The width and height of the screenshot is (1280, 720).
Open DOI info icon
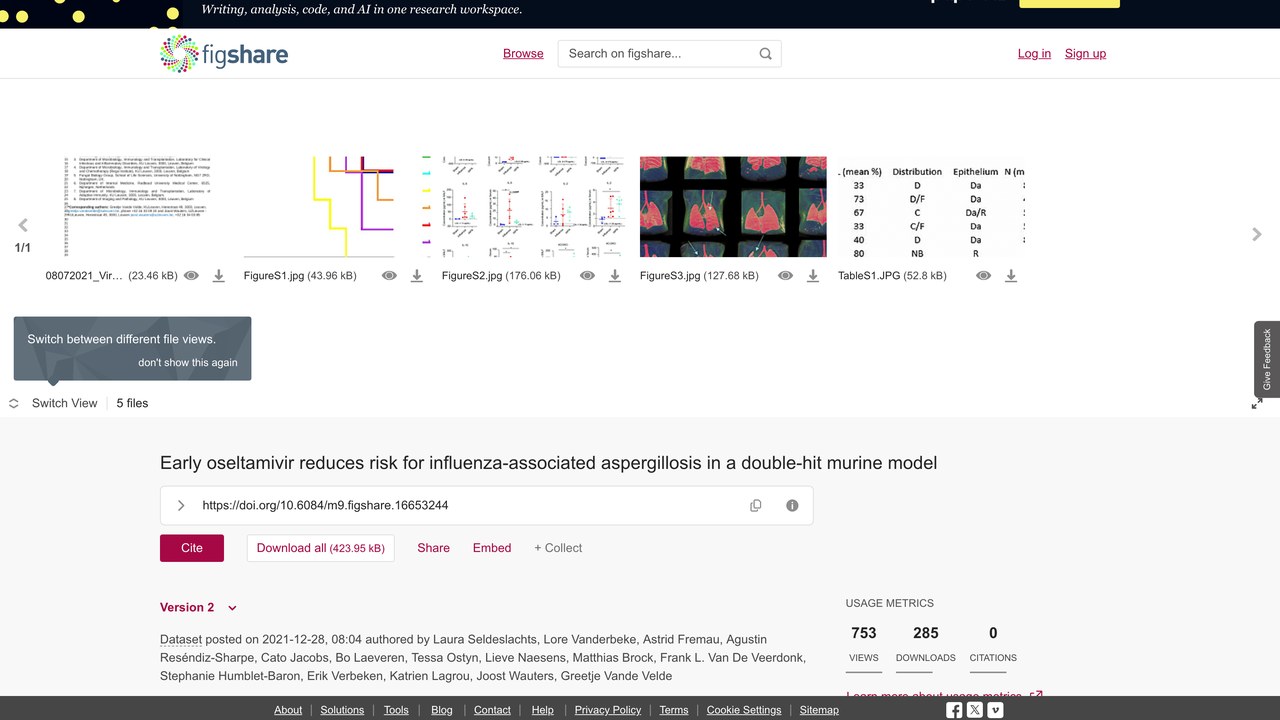pyautogui.click(x=792, y=506)
